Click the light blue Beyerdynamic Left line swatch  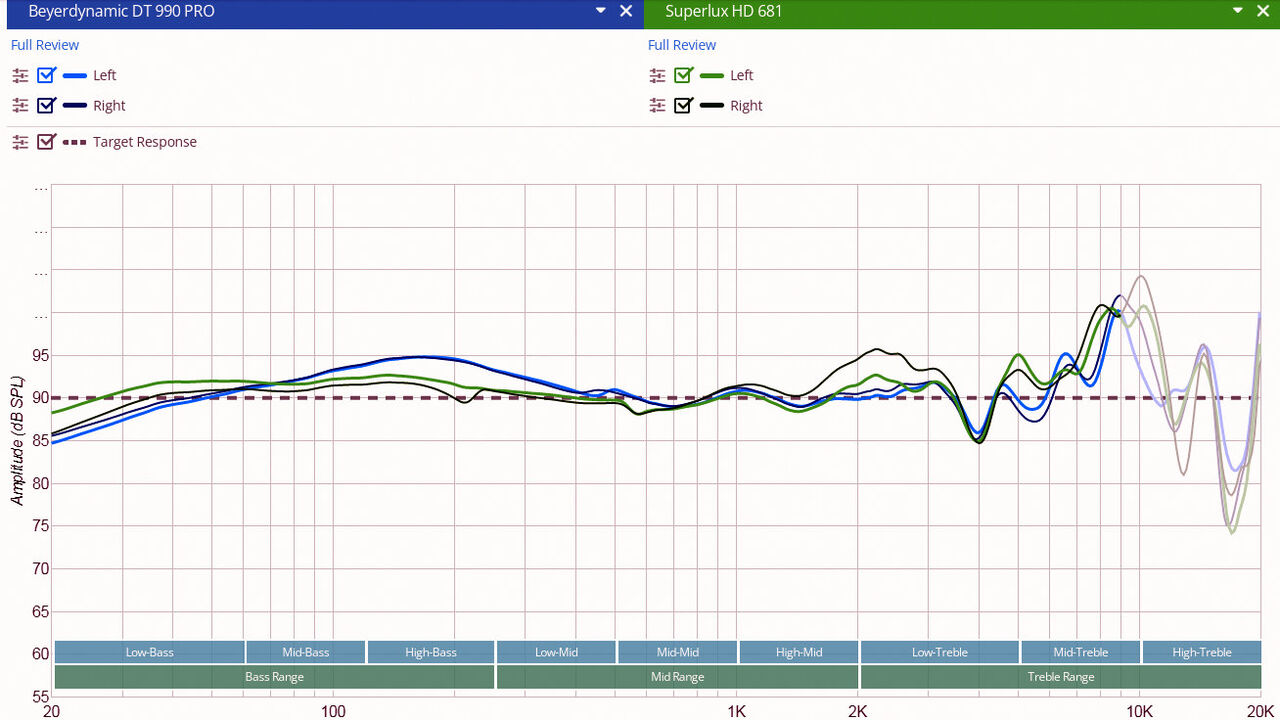click(75, 75)
